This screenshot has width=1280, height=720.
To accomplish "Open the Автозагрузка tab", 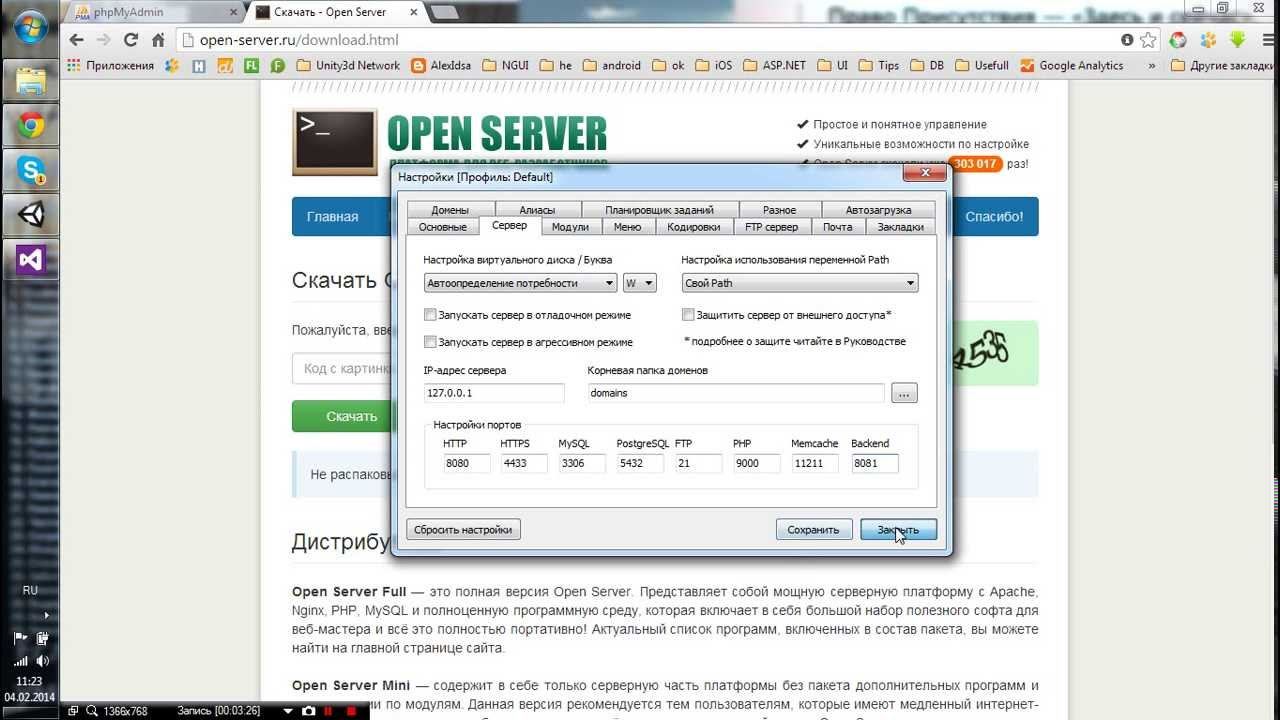I will [x=878, y=210].
